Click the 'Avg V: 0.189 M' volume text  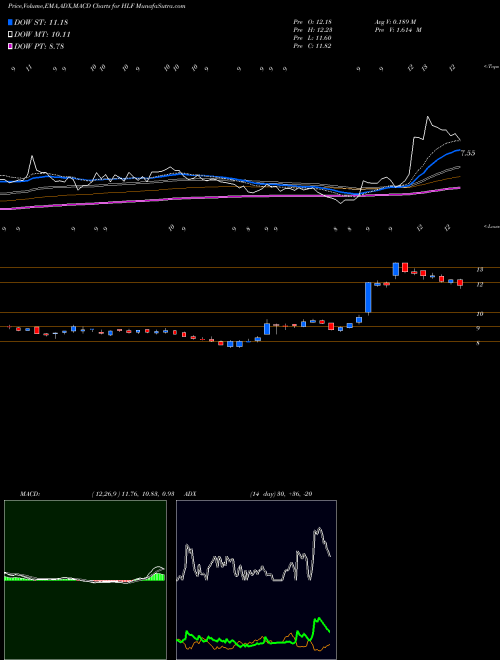[x=395, y=22]
